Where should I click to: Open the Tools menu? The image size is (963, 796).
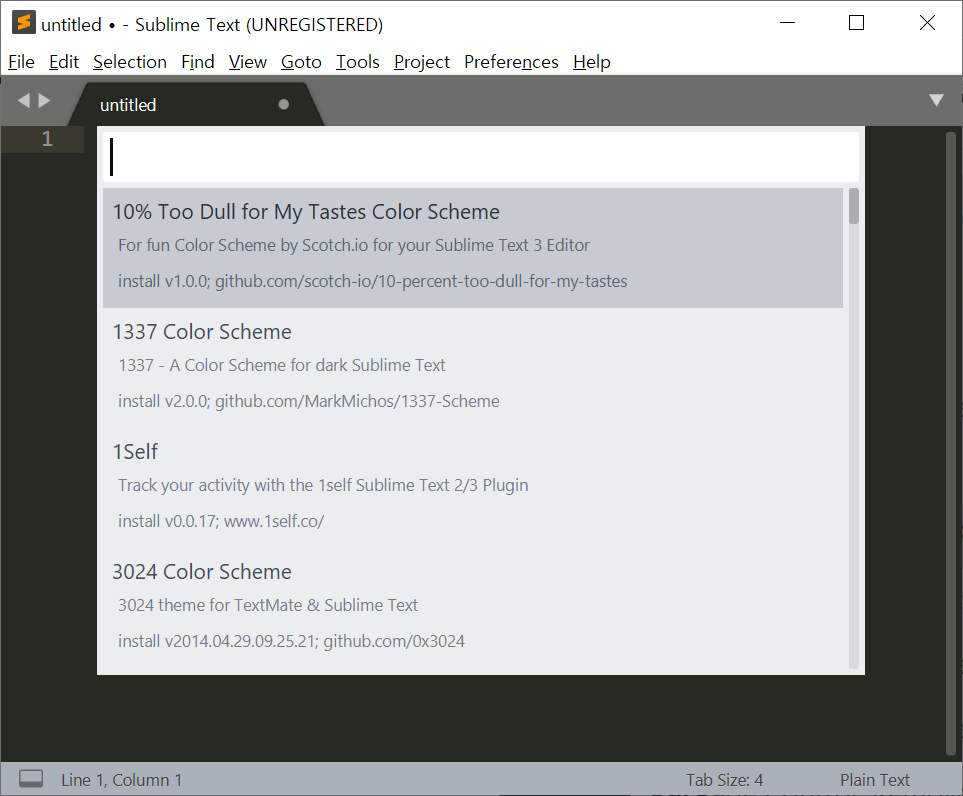click(357, 62)
